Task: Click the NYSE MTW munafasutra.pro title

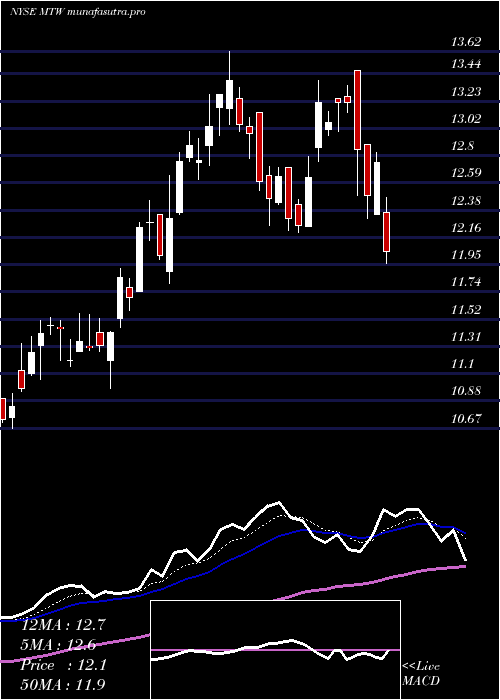Action: [77, 12]
